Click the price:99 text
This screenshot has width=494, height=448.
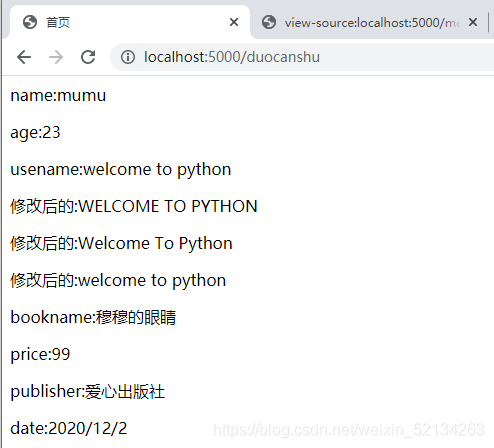[x=40, y=354]
